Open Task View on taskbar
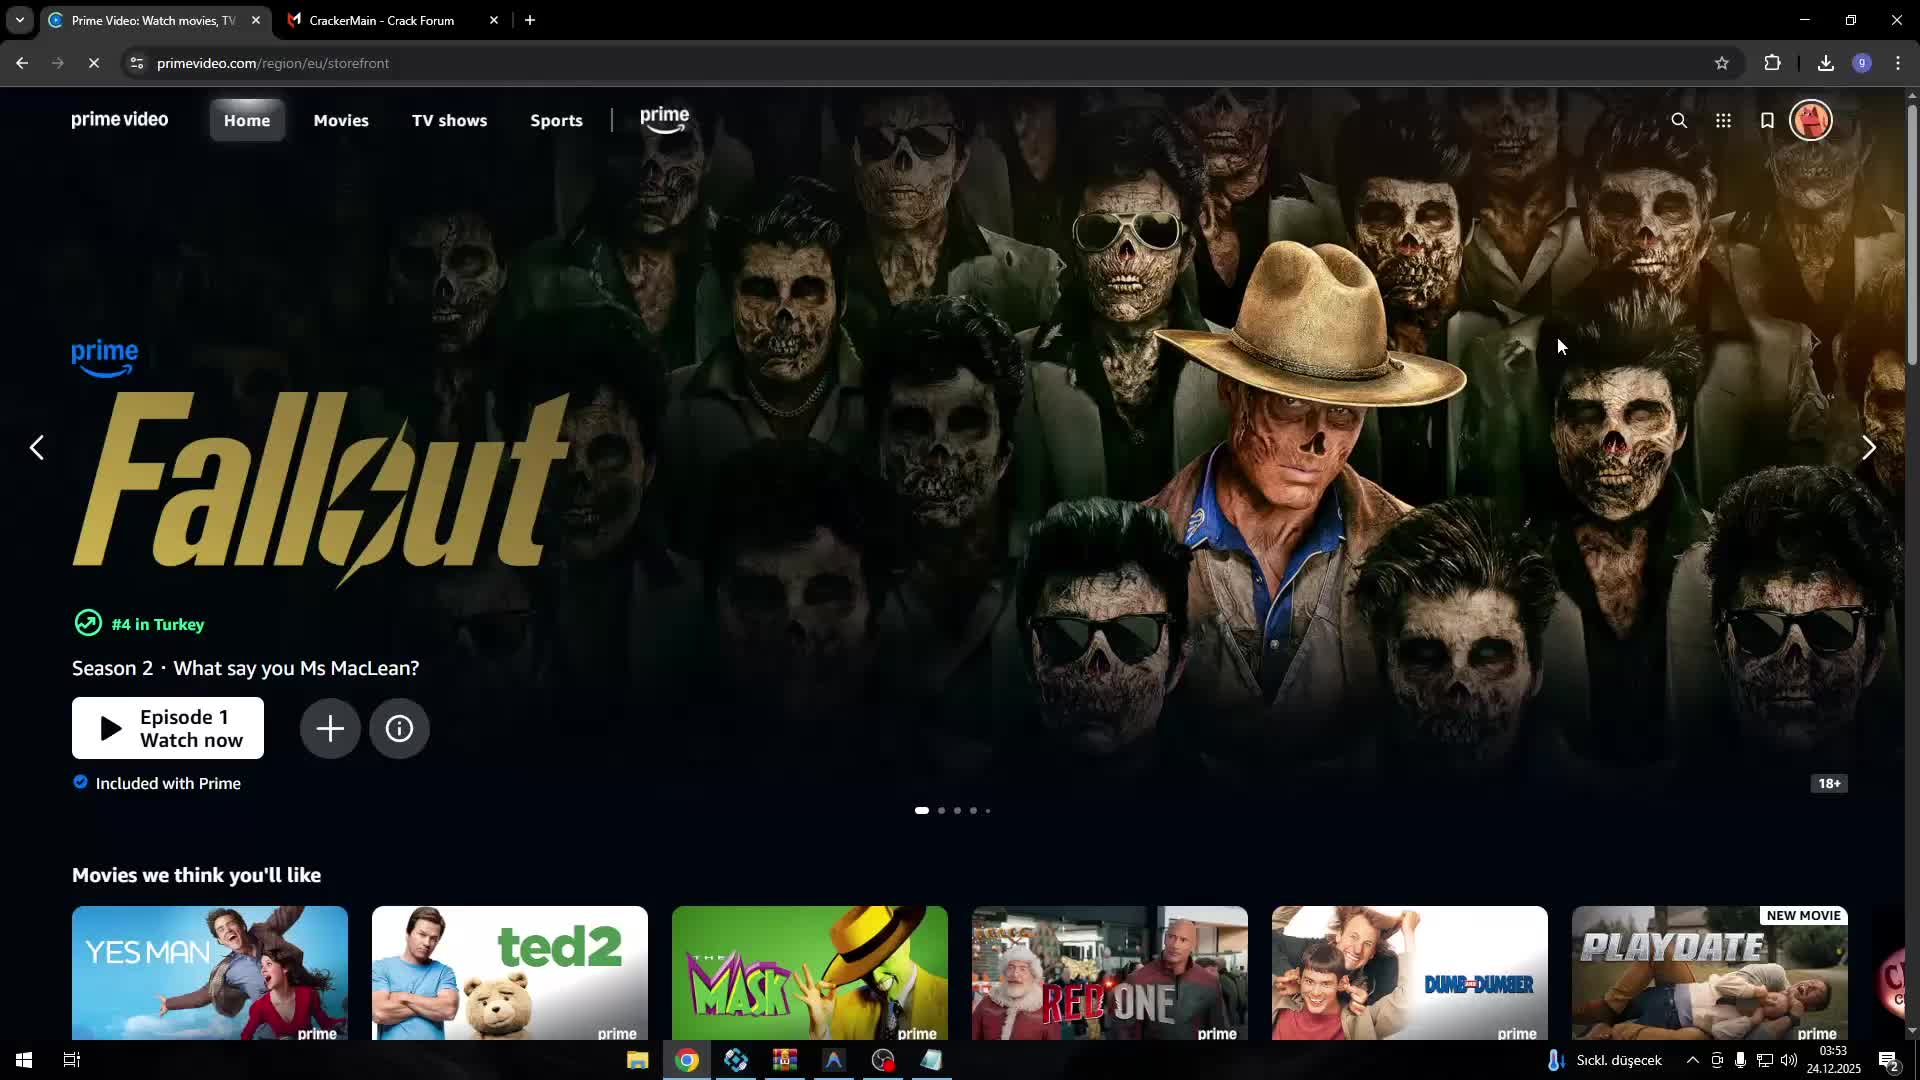Viewport: 1920px width, 1080px height. (72, 1060)
